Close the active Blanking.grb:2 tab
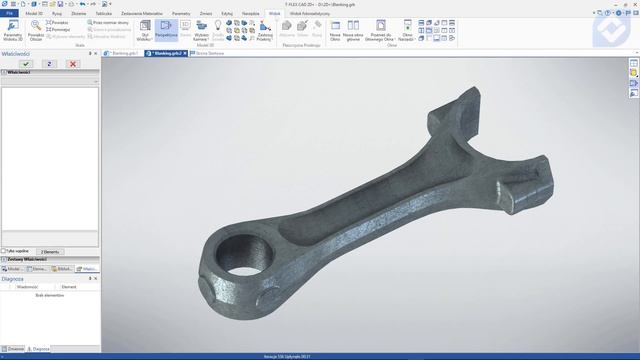The height and width of the screenshot is (360, 640). point(185,53)
